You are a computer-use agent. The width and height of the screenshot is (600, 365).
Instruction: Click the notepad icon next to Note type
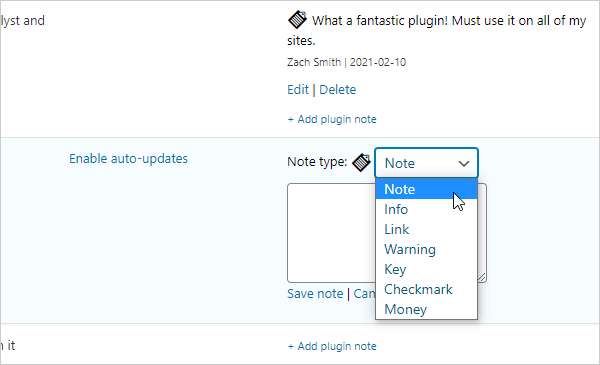[x=361, y=162]
